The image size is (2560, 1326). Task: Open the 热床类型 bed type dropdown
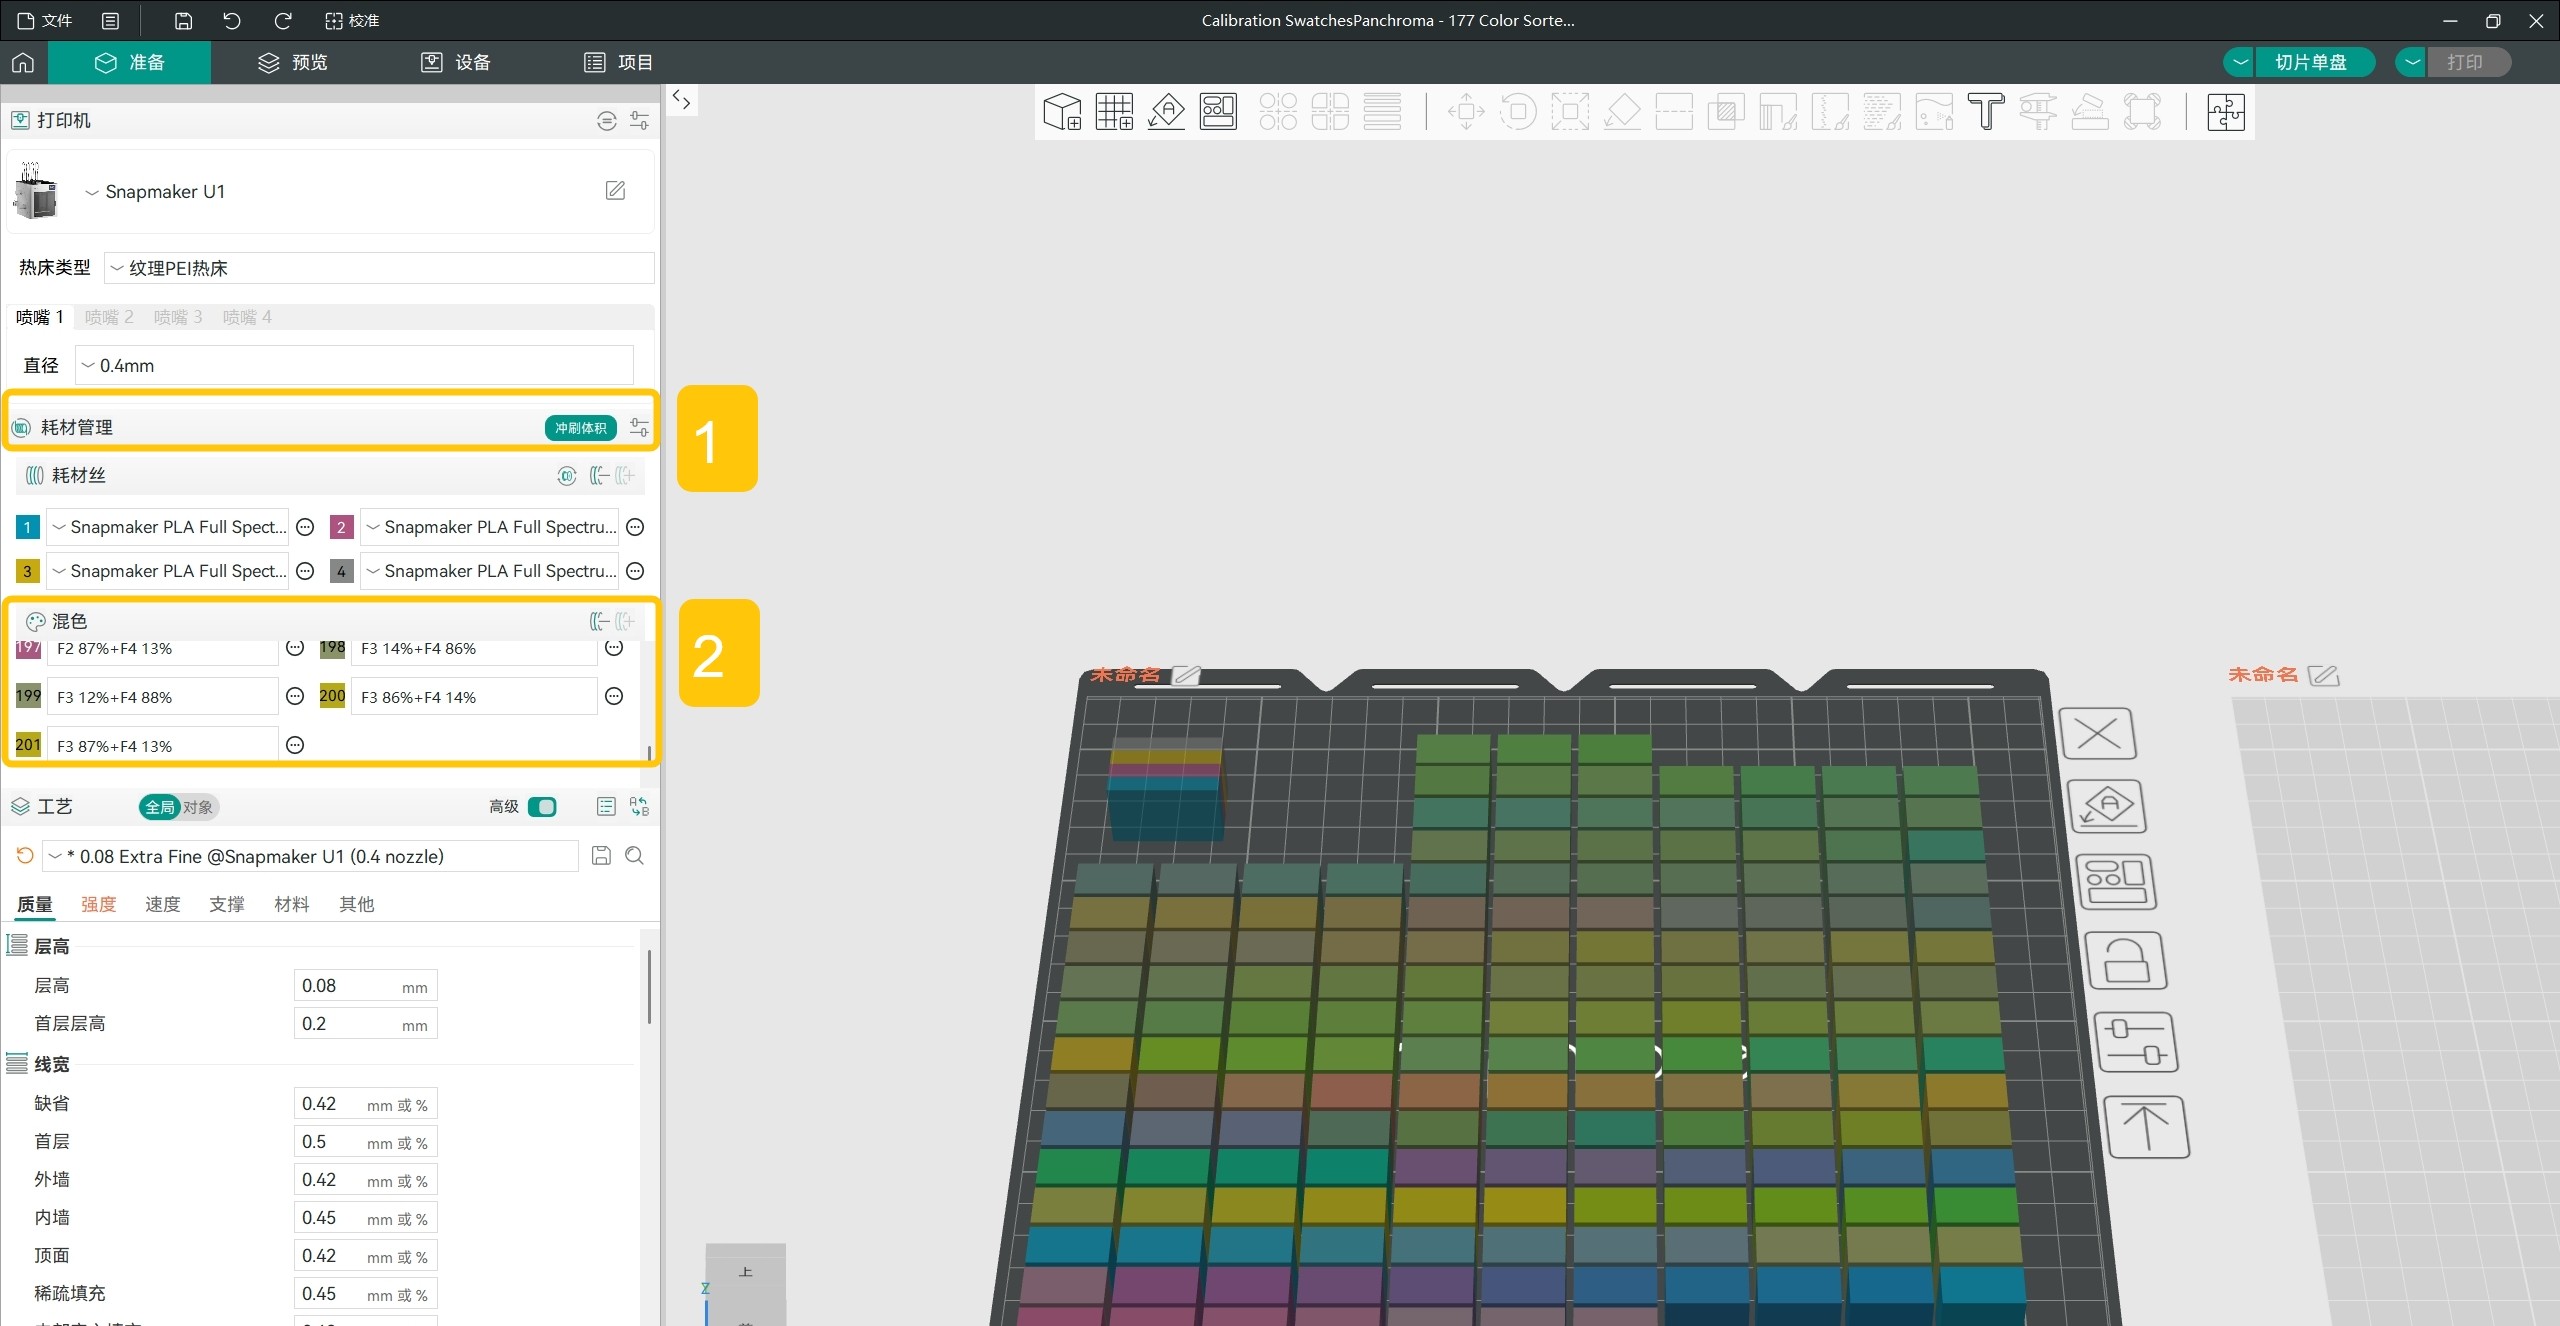pos(379,268)
